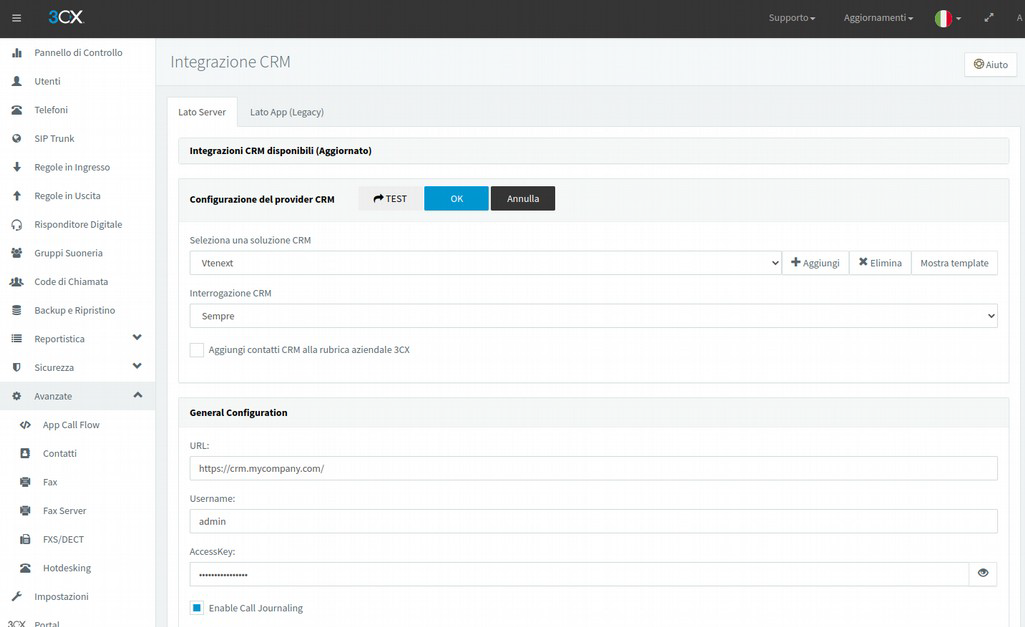
Task: Click the 3CX logo
Action: coord(66,18)
